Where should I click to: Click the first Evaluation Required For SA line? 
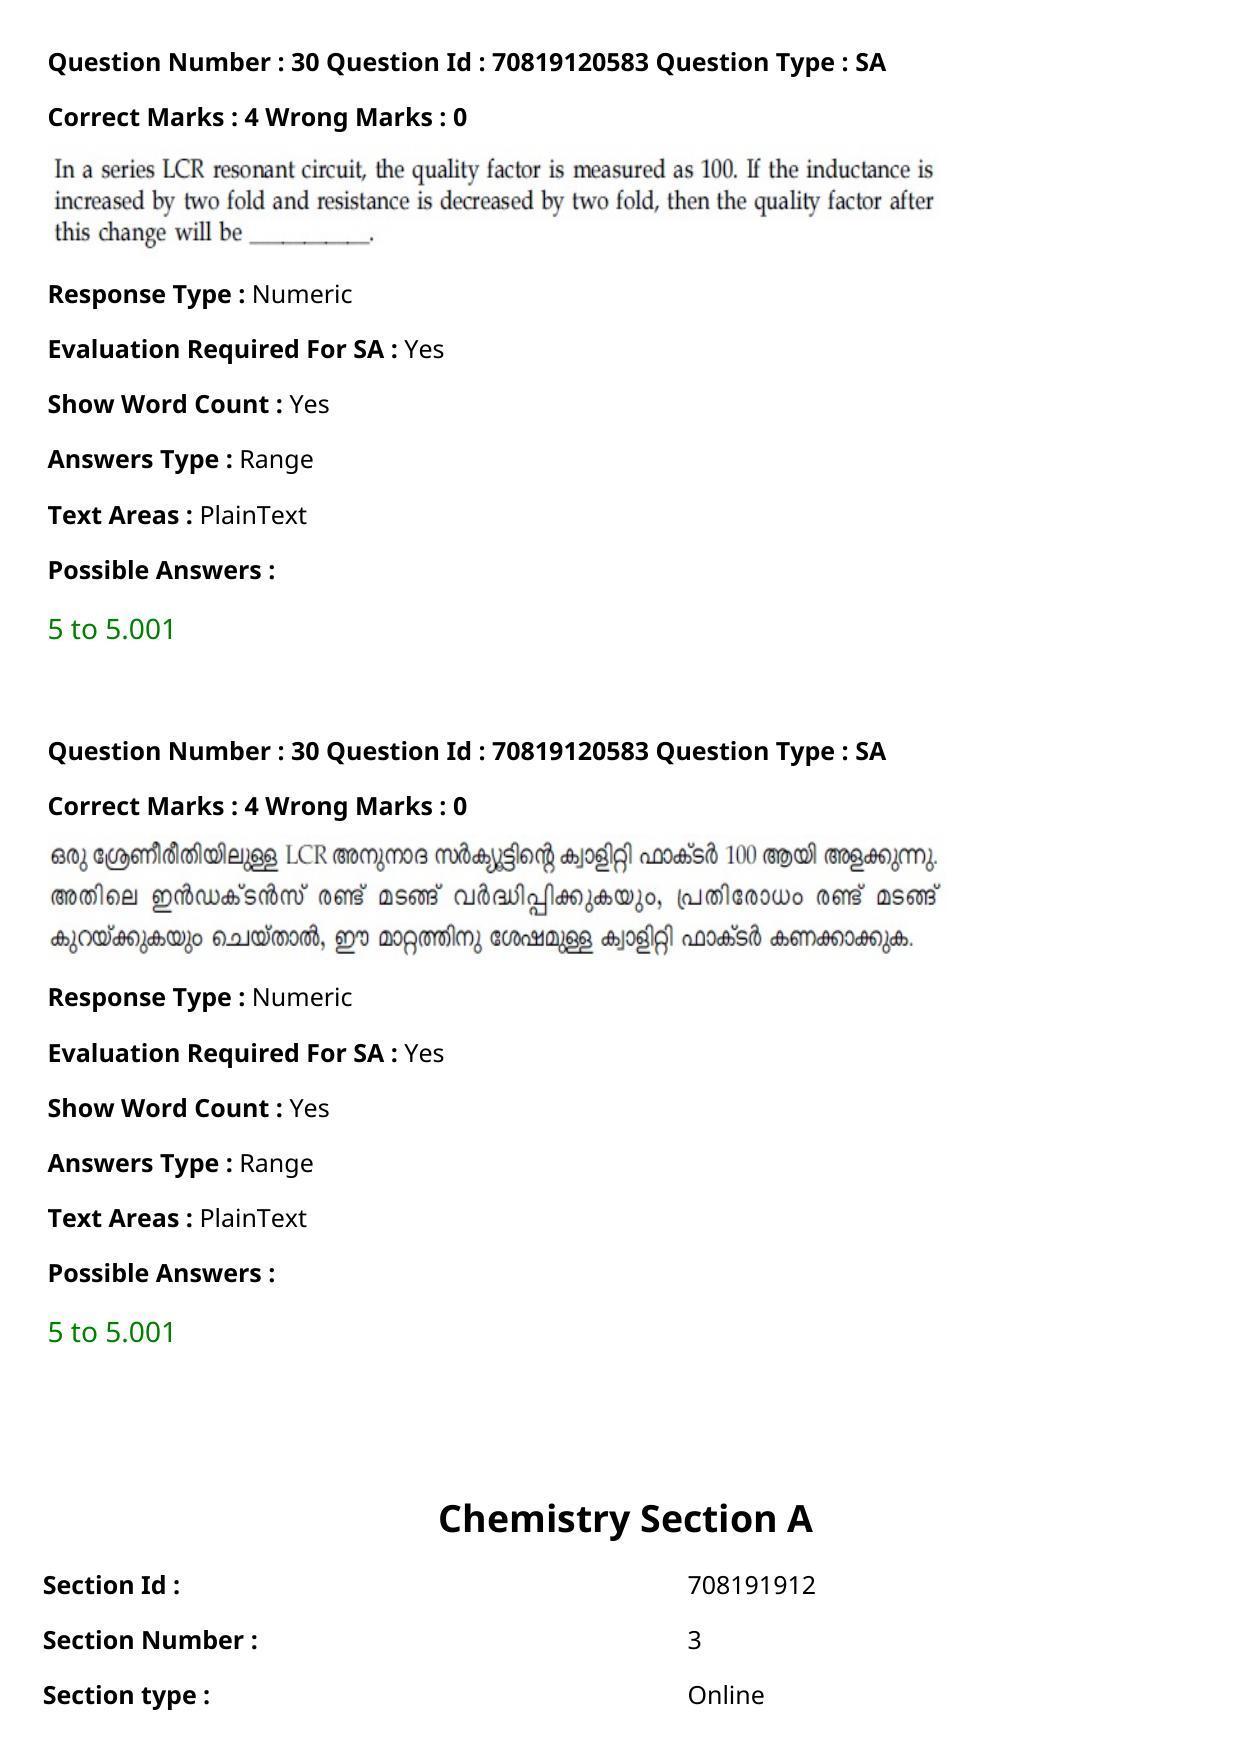coord(246,349)
